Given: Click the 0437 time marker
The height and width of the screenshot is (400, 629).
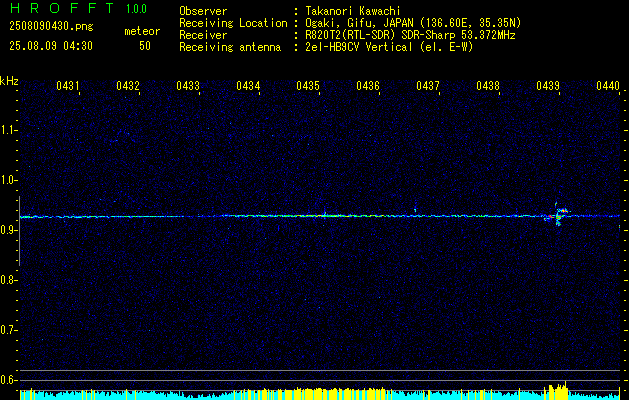Looking at the screenshot, I should point(428,85).
